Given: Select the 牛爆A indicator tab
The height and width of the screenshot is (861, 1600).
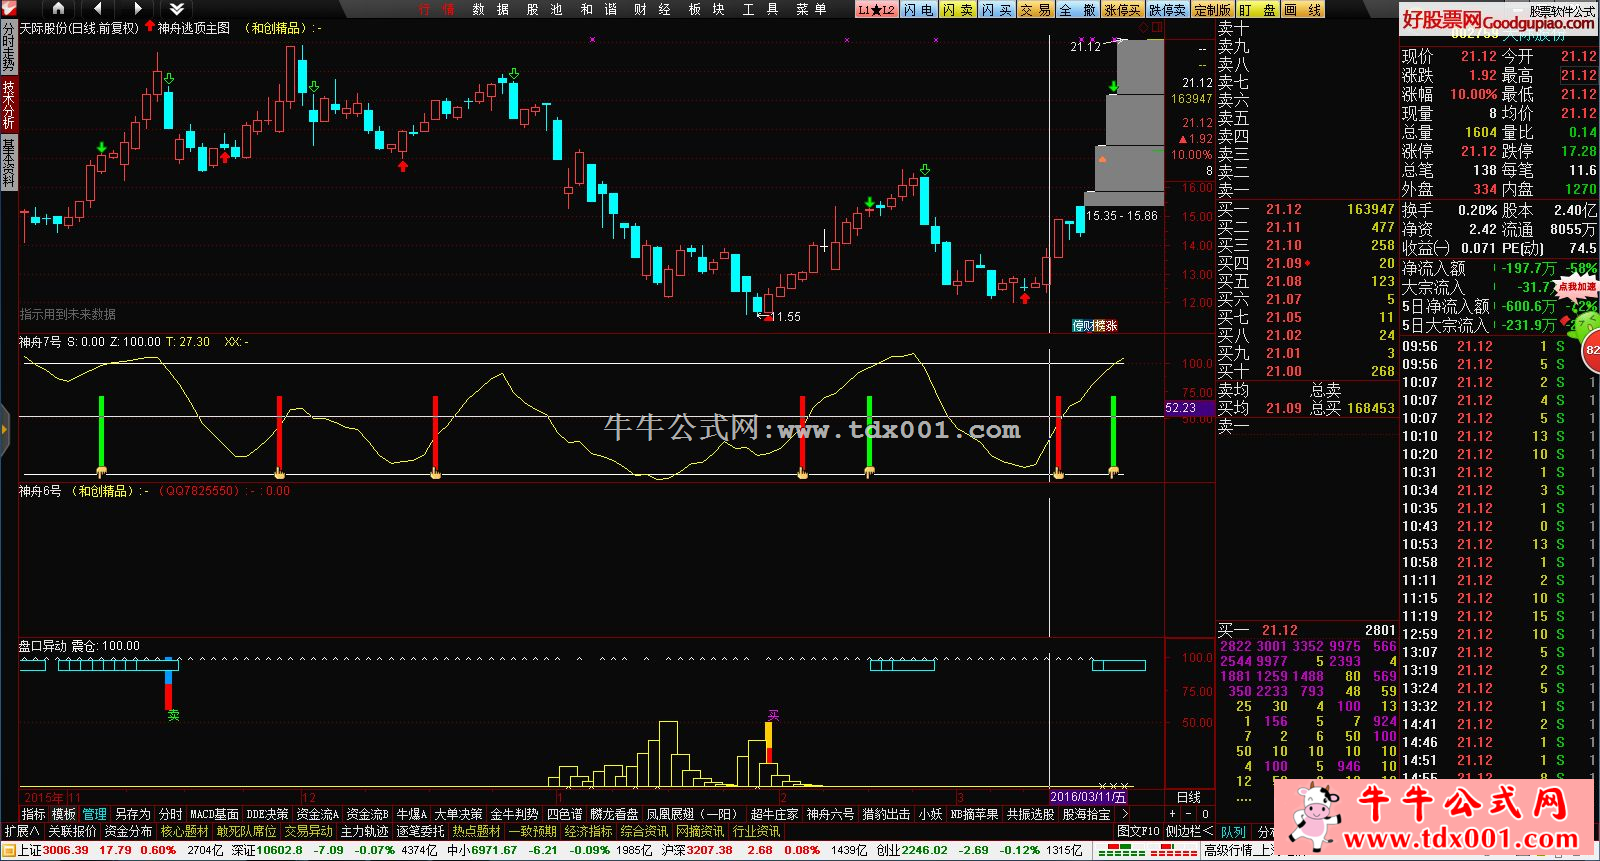Looking at the screenshot, I should coord(411,814).
